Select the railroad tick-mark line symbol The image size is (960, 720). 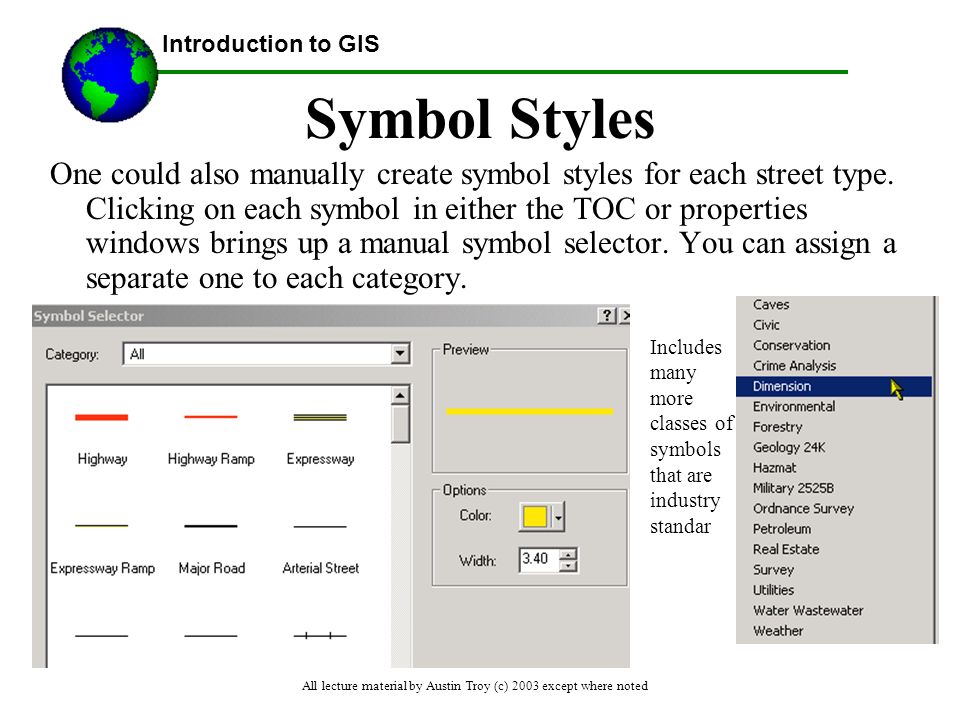tap(320, 636)
